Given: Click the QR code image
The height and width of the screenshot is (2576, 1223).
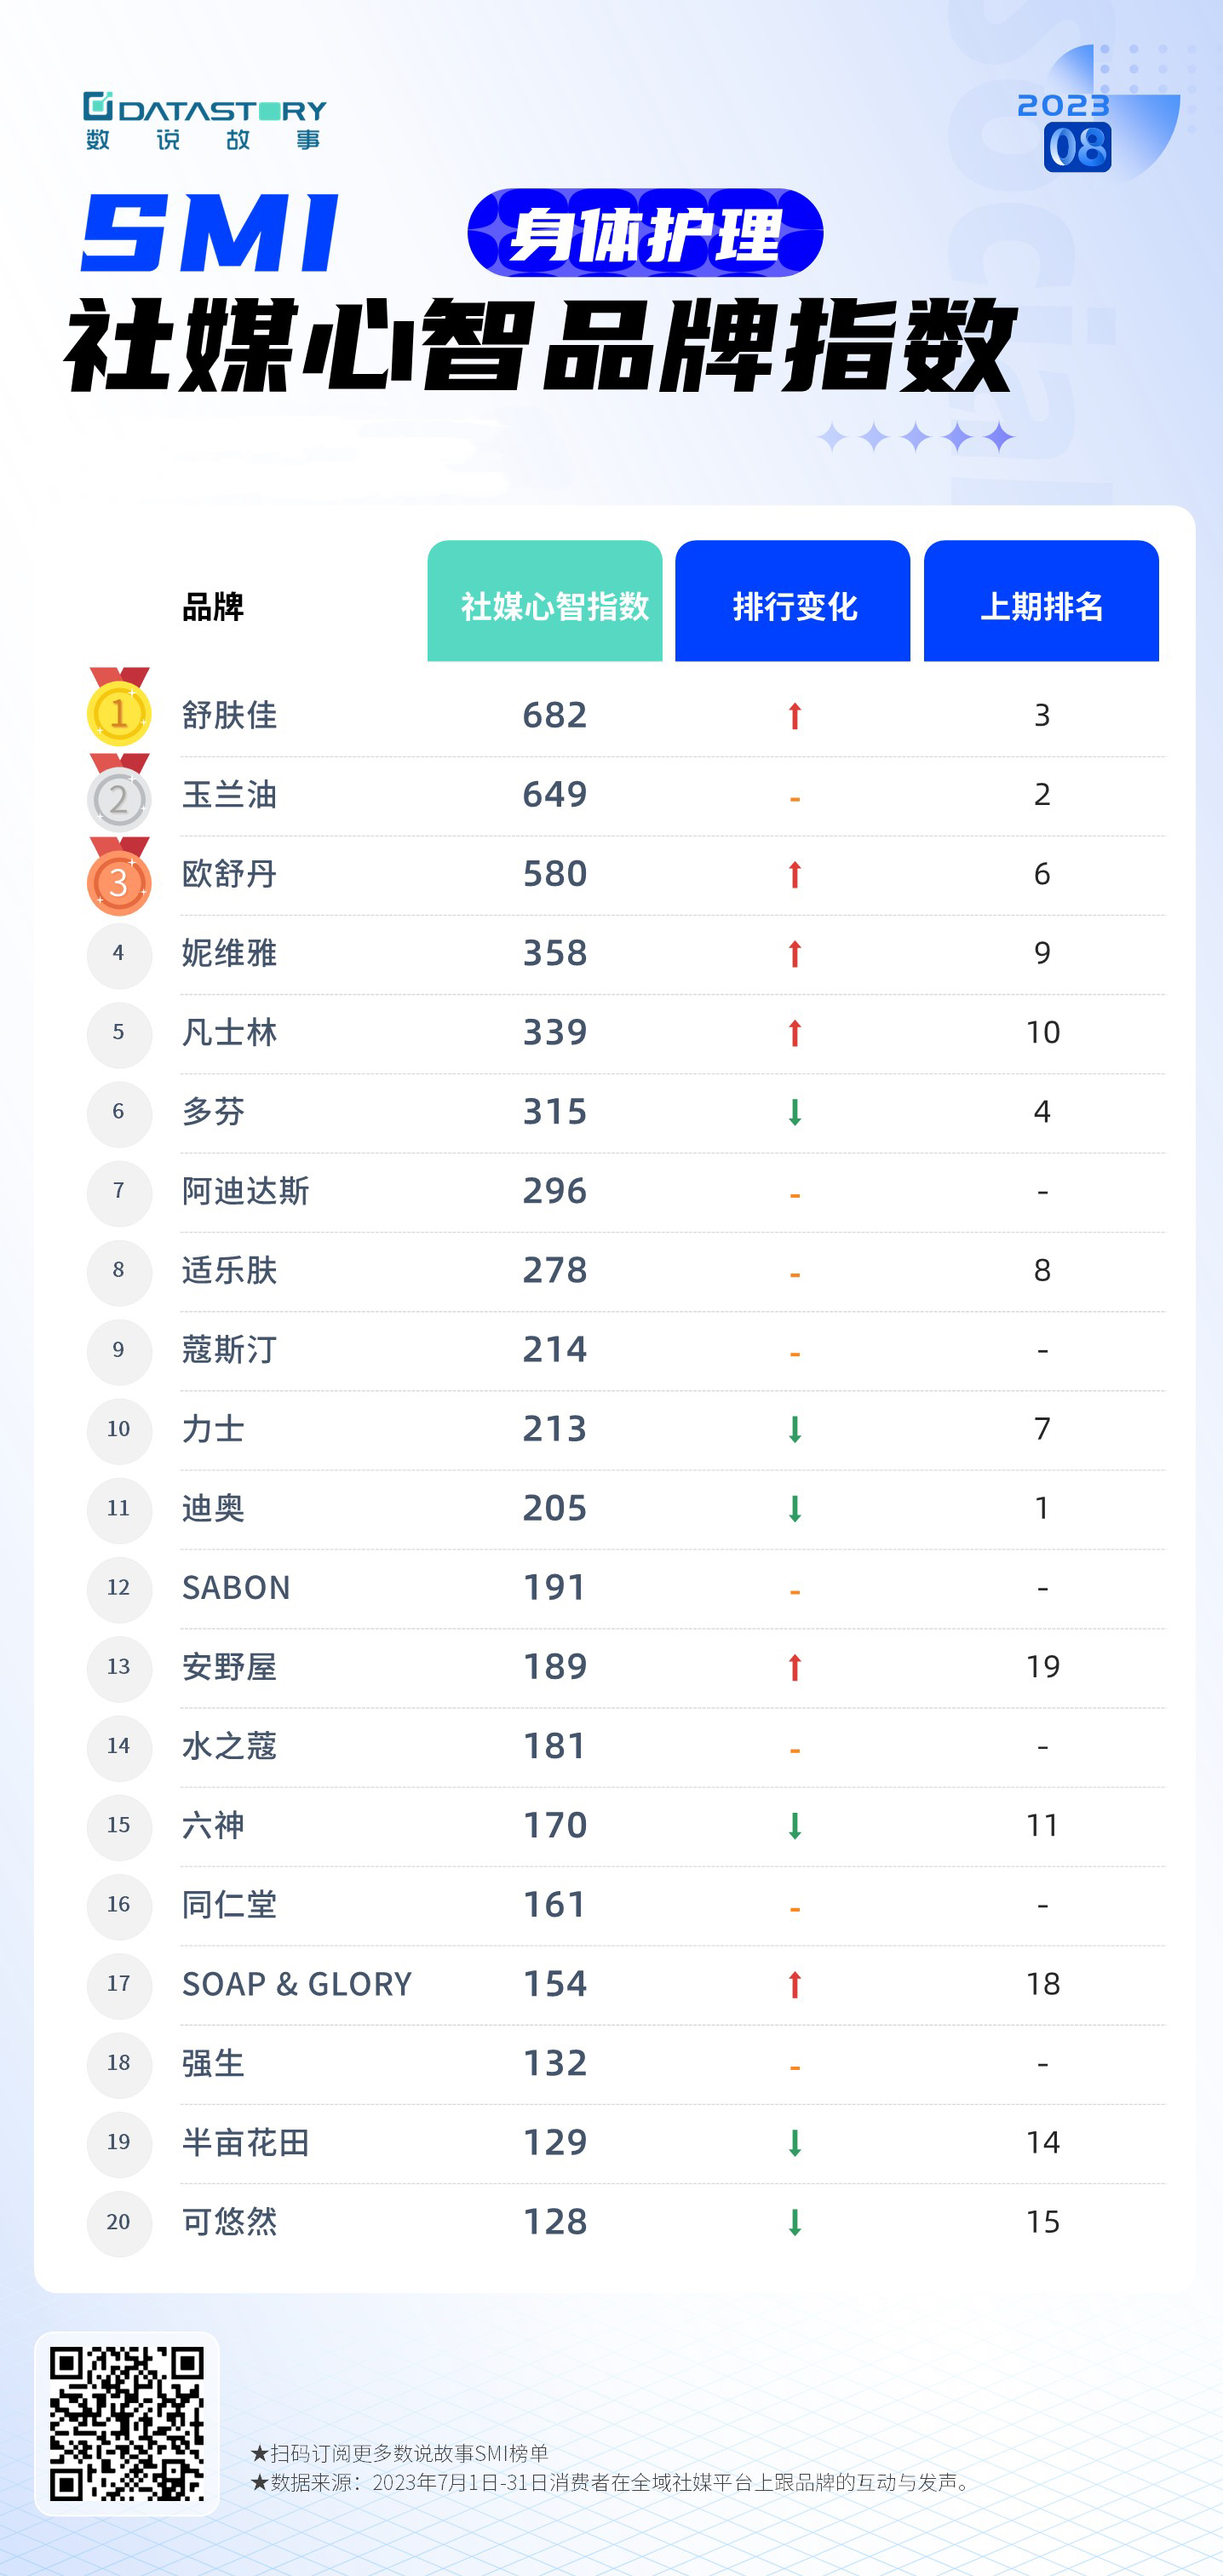Looking at the screenshot, I should (127, 2423).
